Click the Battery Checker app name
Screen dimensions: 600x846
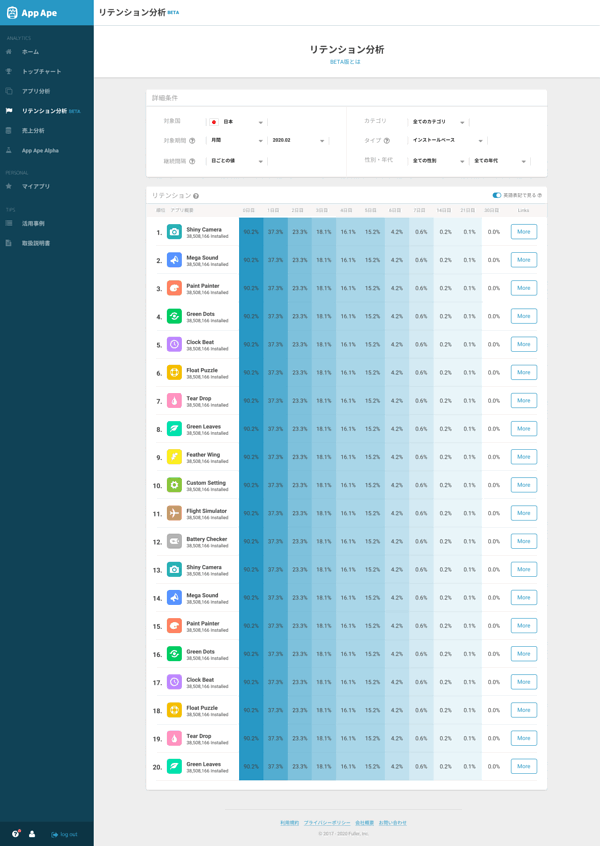(207, 539)
